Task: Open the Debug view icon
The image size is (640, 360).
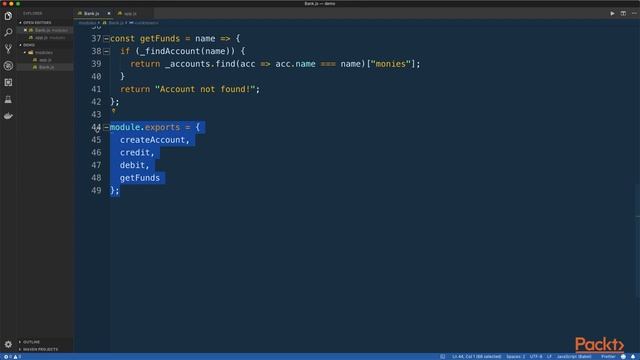Action: 8,66
